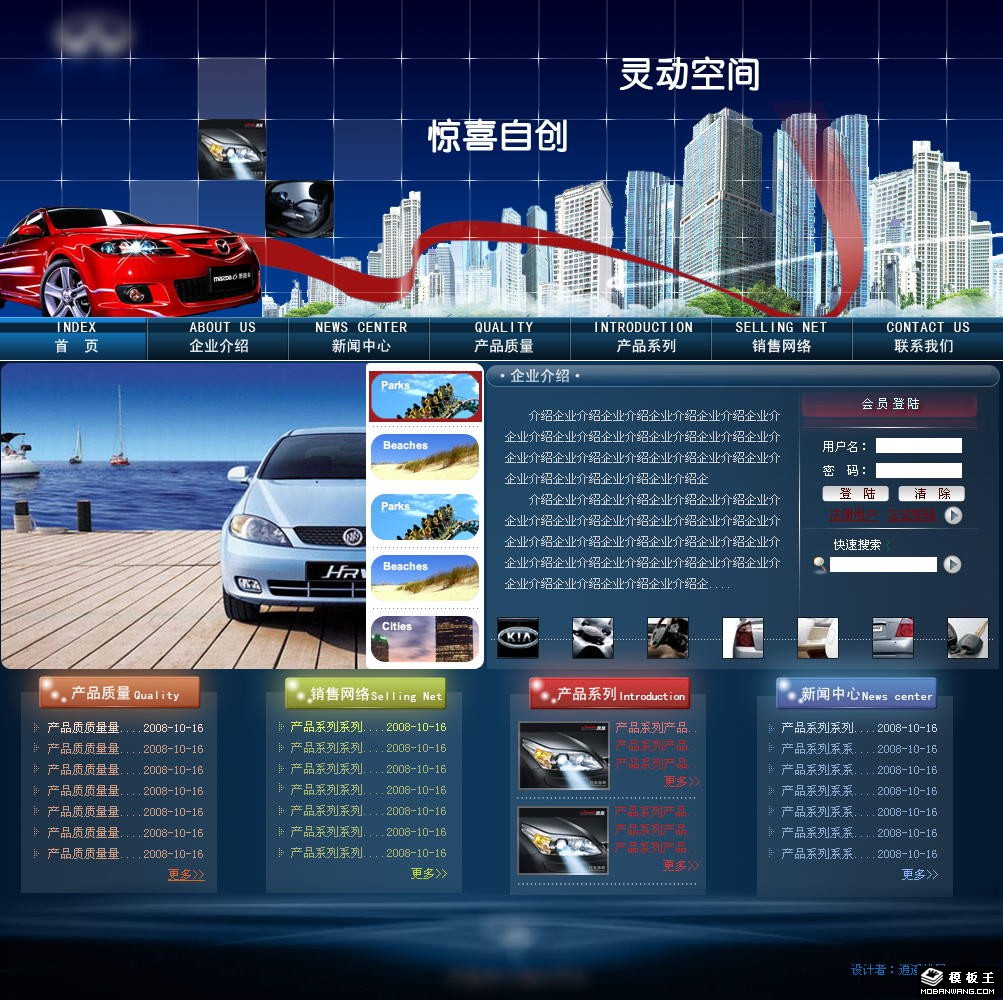This screenshot has width=1003, height=1000.
Task: Open the upper headlight product image
Action: 564,756
